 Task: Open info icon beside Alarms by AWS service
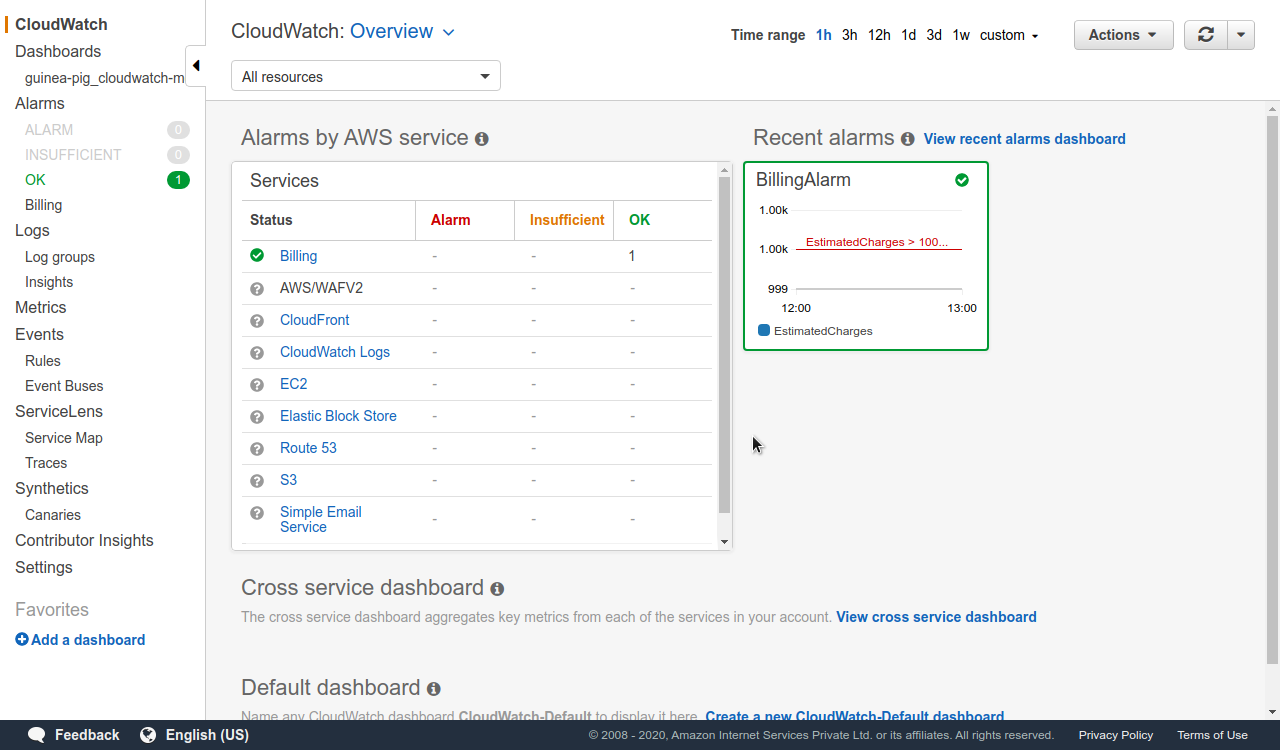pyautogui.click(x=482, y=139)
